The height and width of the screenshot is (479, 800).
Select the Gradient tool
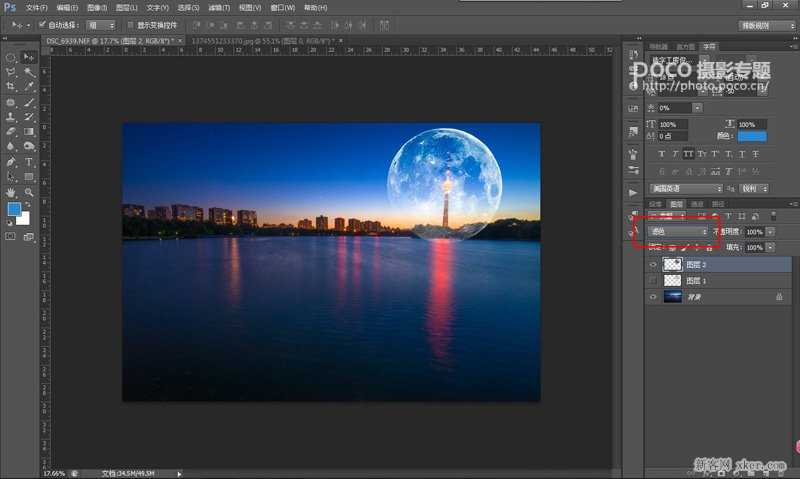29,132
